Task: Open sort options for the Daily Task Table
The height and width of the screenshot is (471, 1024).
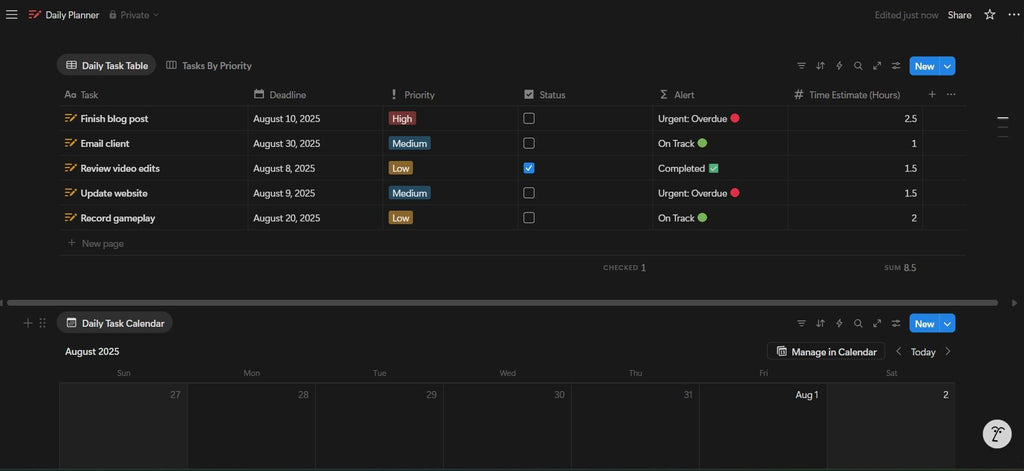Action: (820, 66)
